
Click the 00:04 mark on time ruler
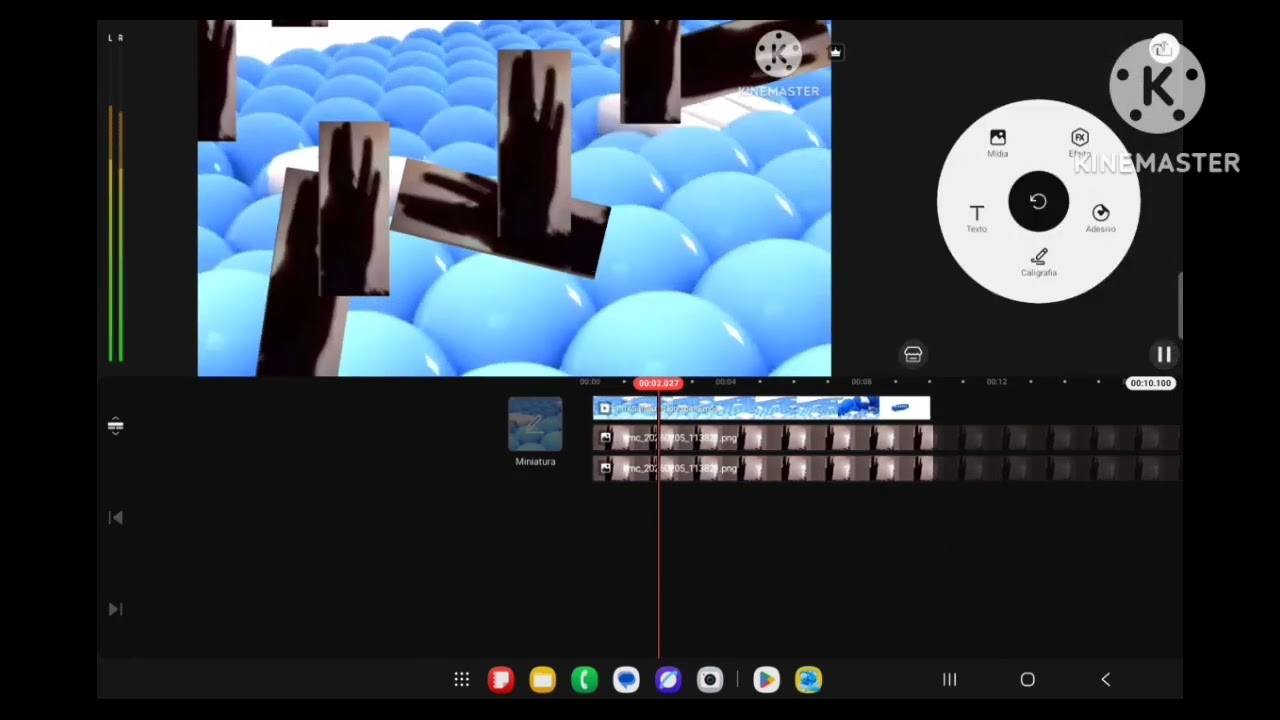pos(725,382)
